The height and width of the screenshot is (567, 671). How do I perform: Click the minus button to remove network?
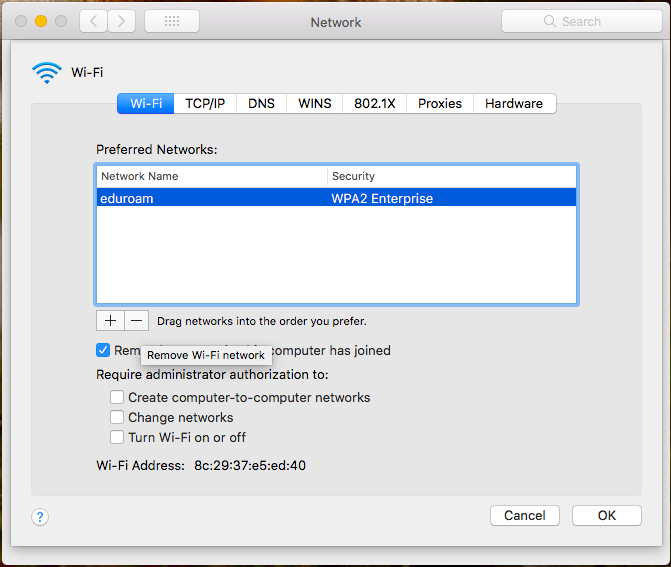click(136, 321)
